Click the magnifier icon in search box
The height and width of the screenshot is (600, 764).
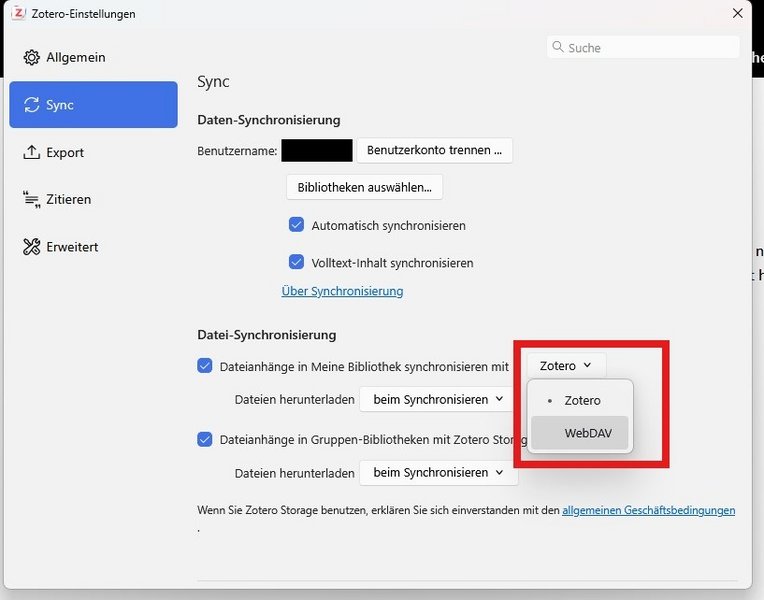tap(558, 48)
